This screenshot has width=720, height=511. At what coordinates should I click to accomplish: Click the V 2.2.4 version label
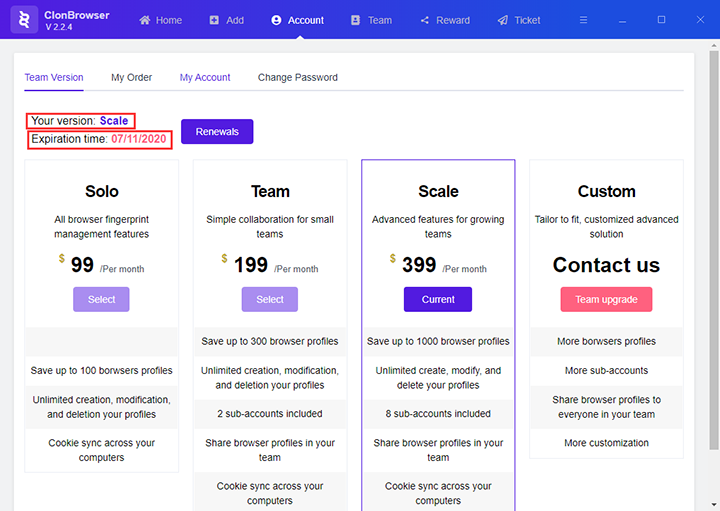tap(59, 27)
